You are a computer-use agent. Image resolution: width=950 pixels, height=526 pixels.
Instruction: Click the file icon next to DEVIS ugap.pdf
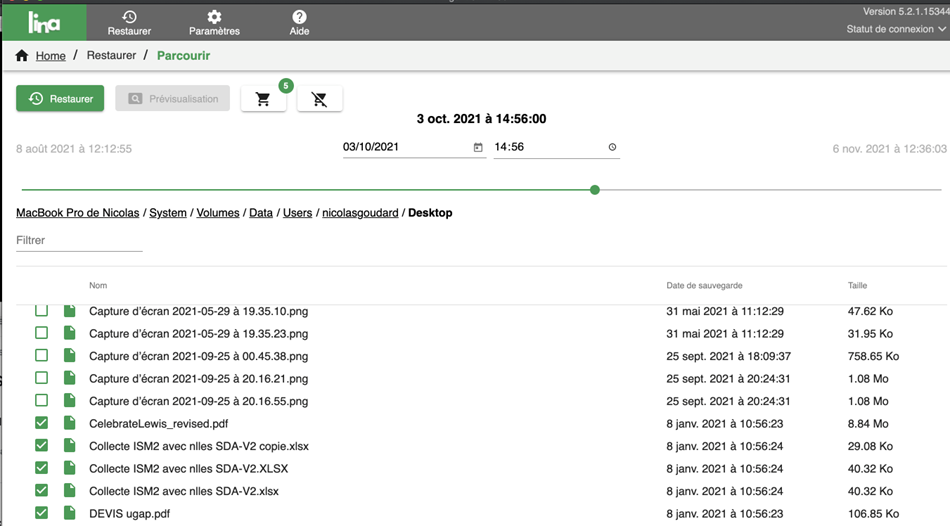70,513
